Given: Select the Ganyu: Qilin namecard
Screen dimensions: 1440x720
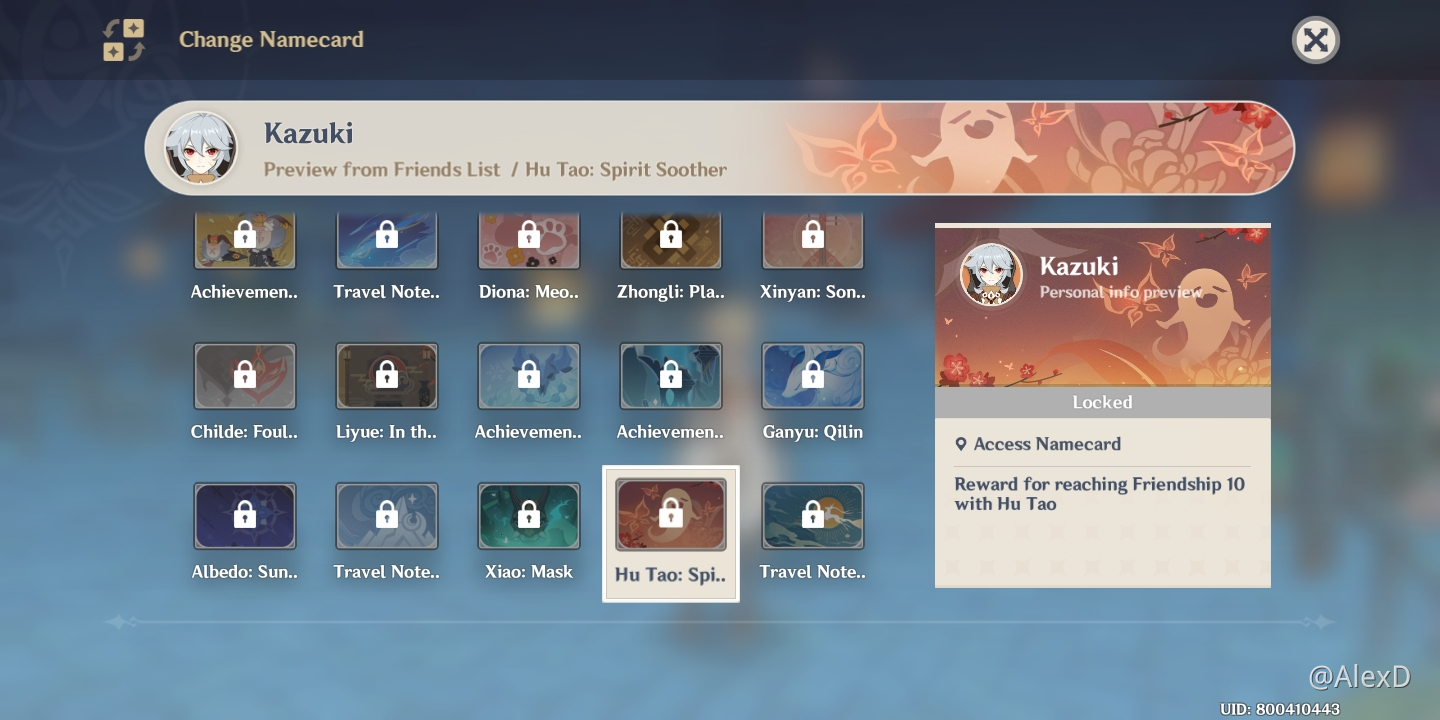Looking at the screenshot, I should [x=813, y=377].
